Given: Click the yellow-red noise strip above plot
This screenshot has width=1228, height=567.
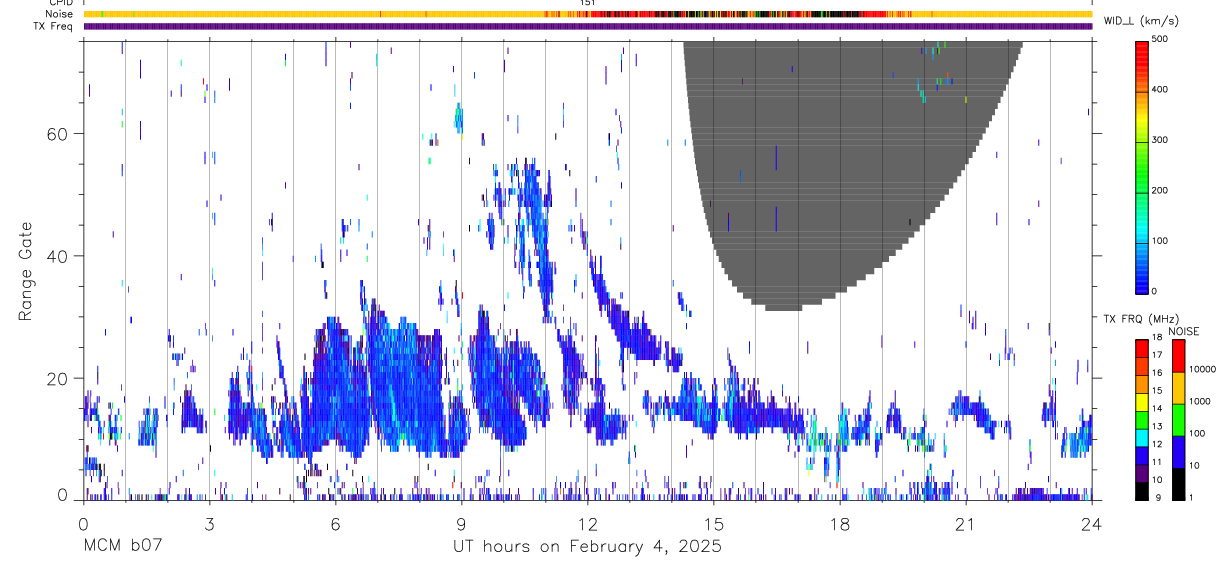Looking at the screenshot, I should [x=587, y=14].
